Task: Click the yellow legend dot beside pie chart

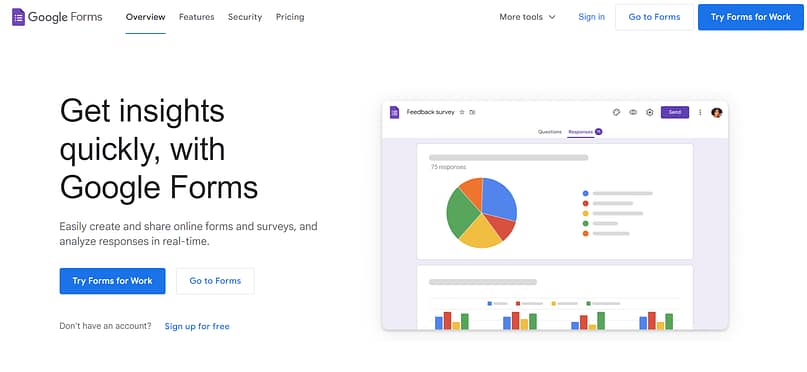Action: coord(585,214)
